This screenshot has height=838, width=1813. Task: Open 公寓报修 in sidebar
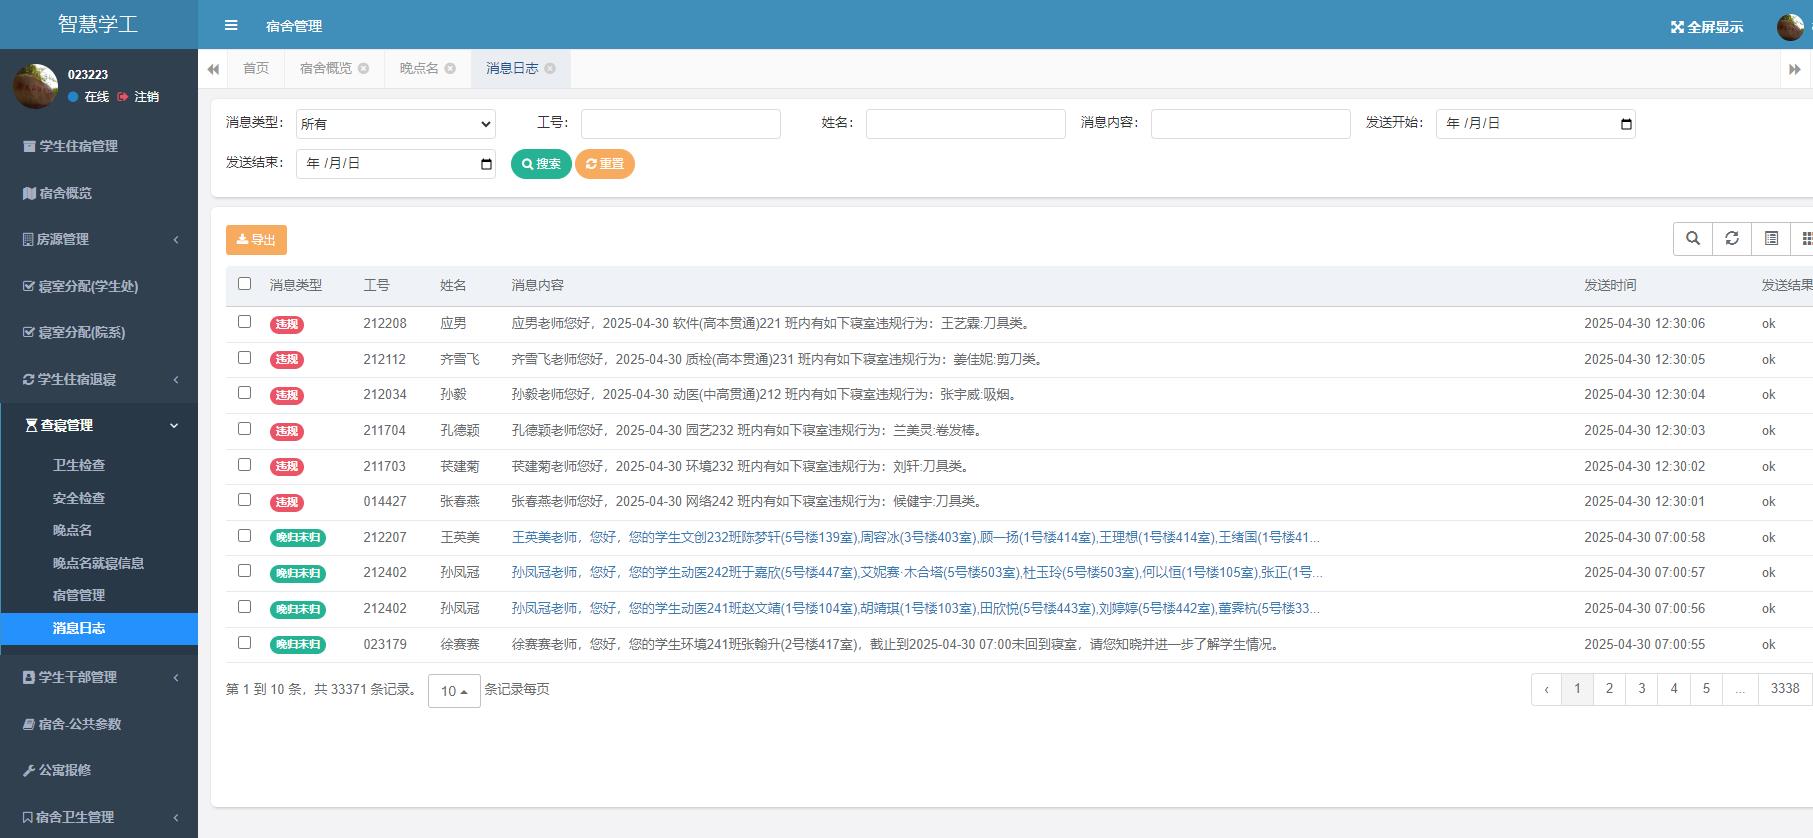pos(99,770)
